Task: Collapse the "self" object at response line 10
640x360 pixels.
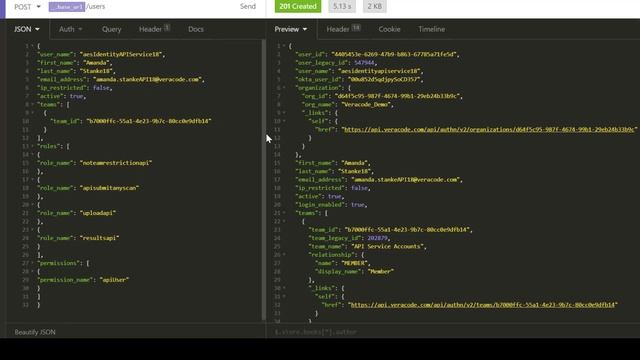Action: click(284, 121)
